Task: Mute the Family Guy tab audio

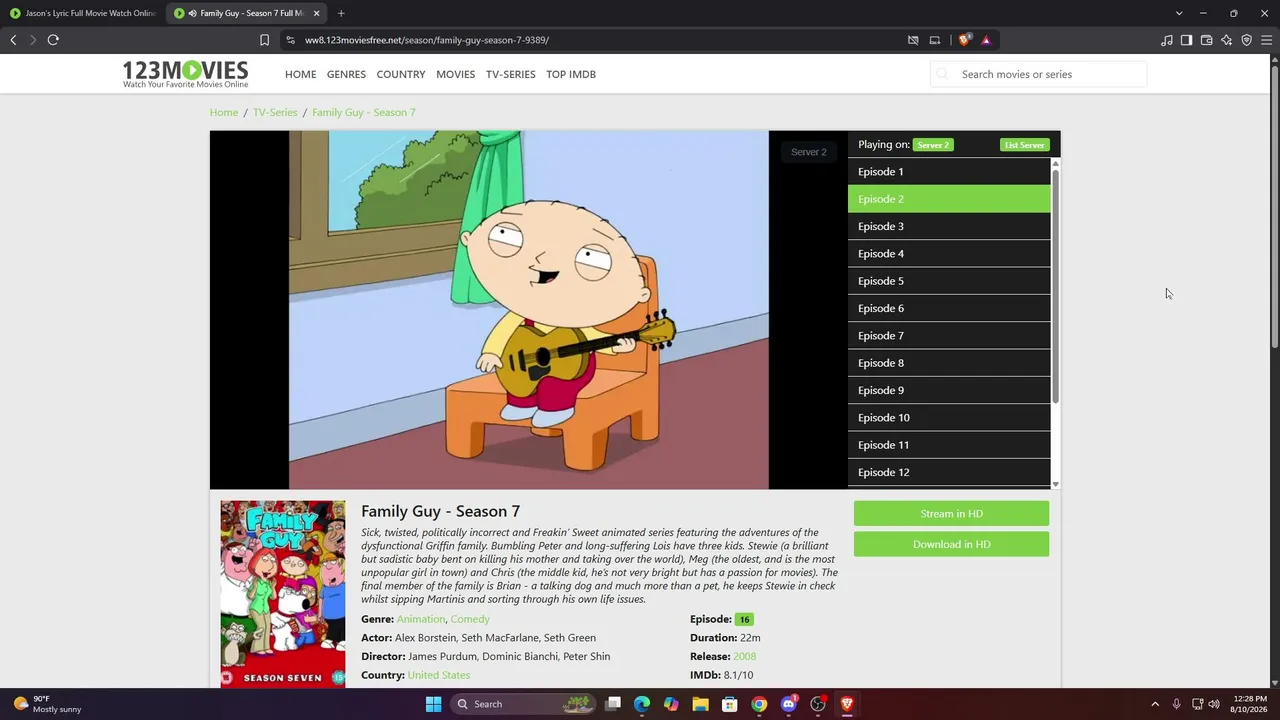Action: (192, 13)
